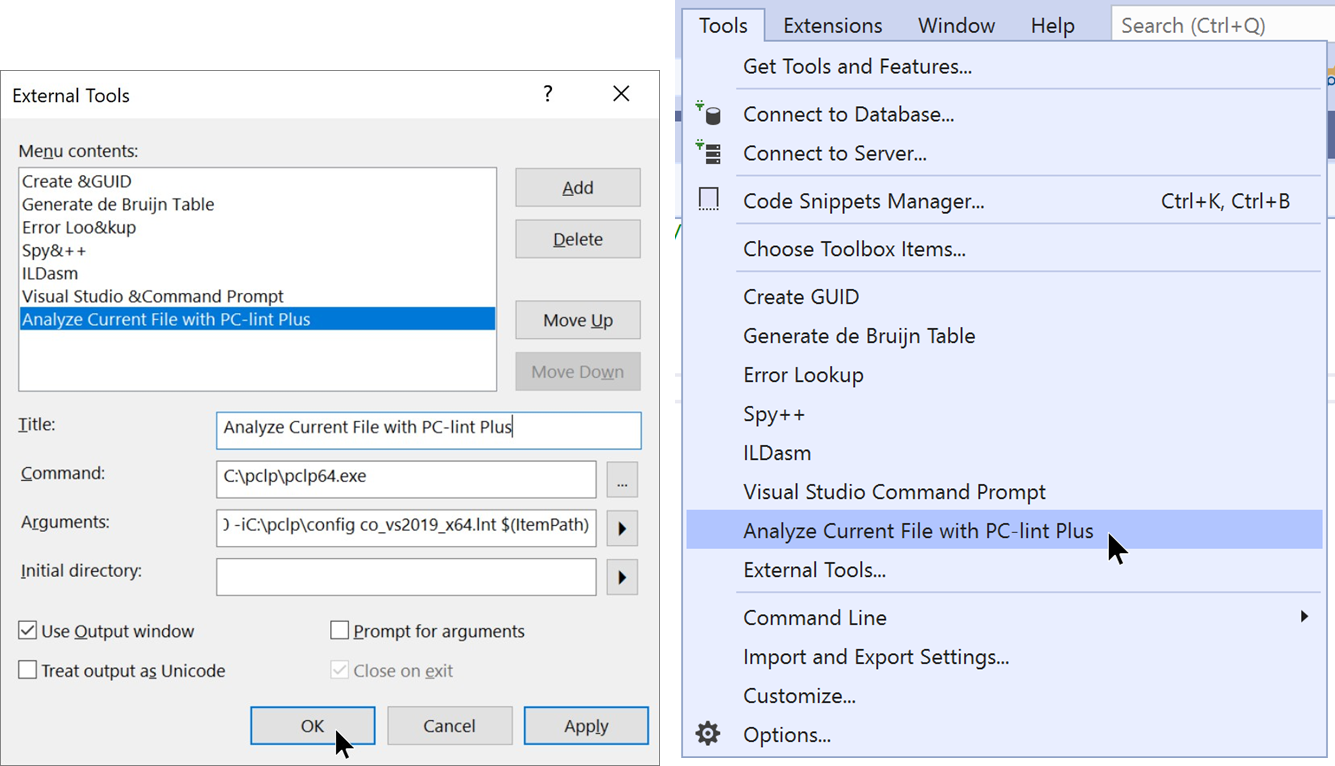Image resolution: width=1335 pixels, height=766 pixels.
Task: Click the Add button
Action: coord(577,187)
